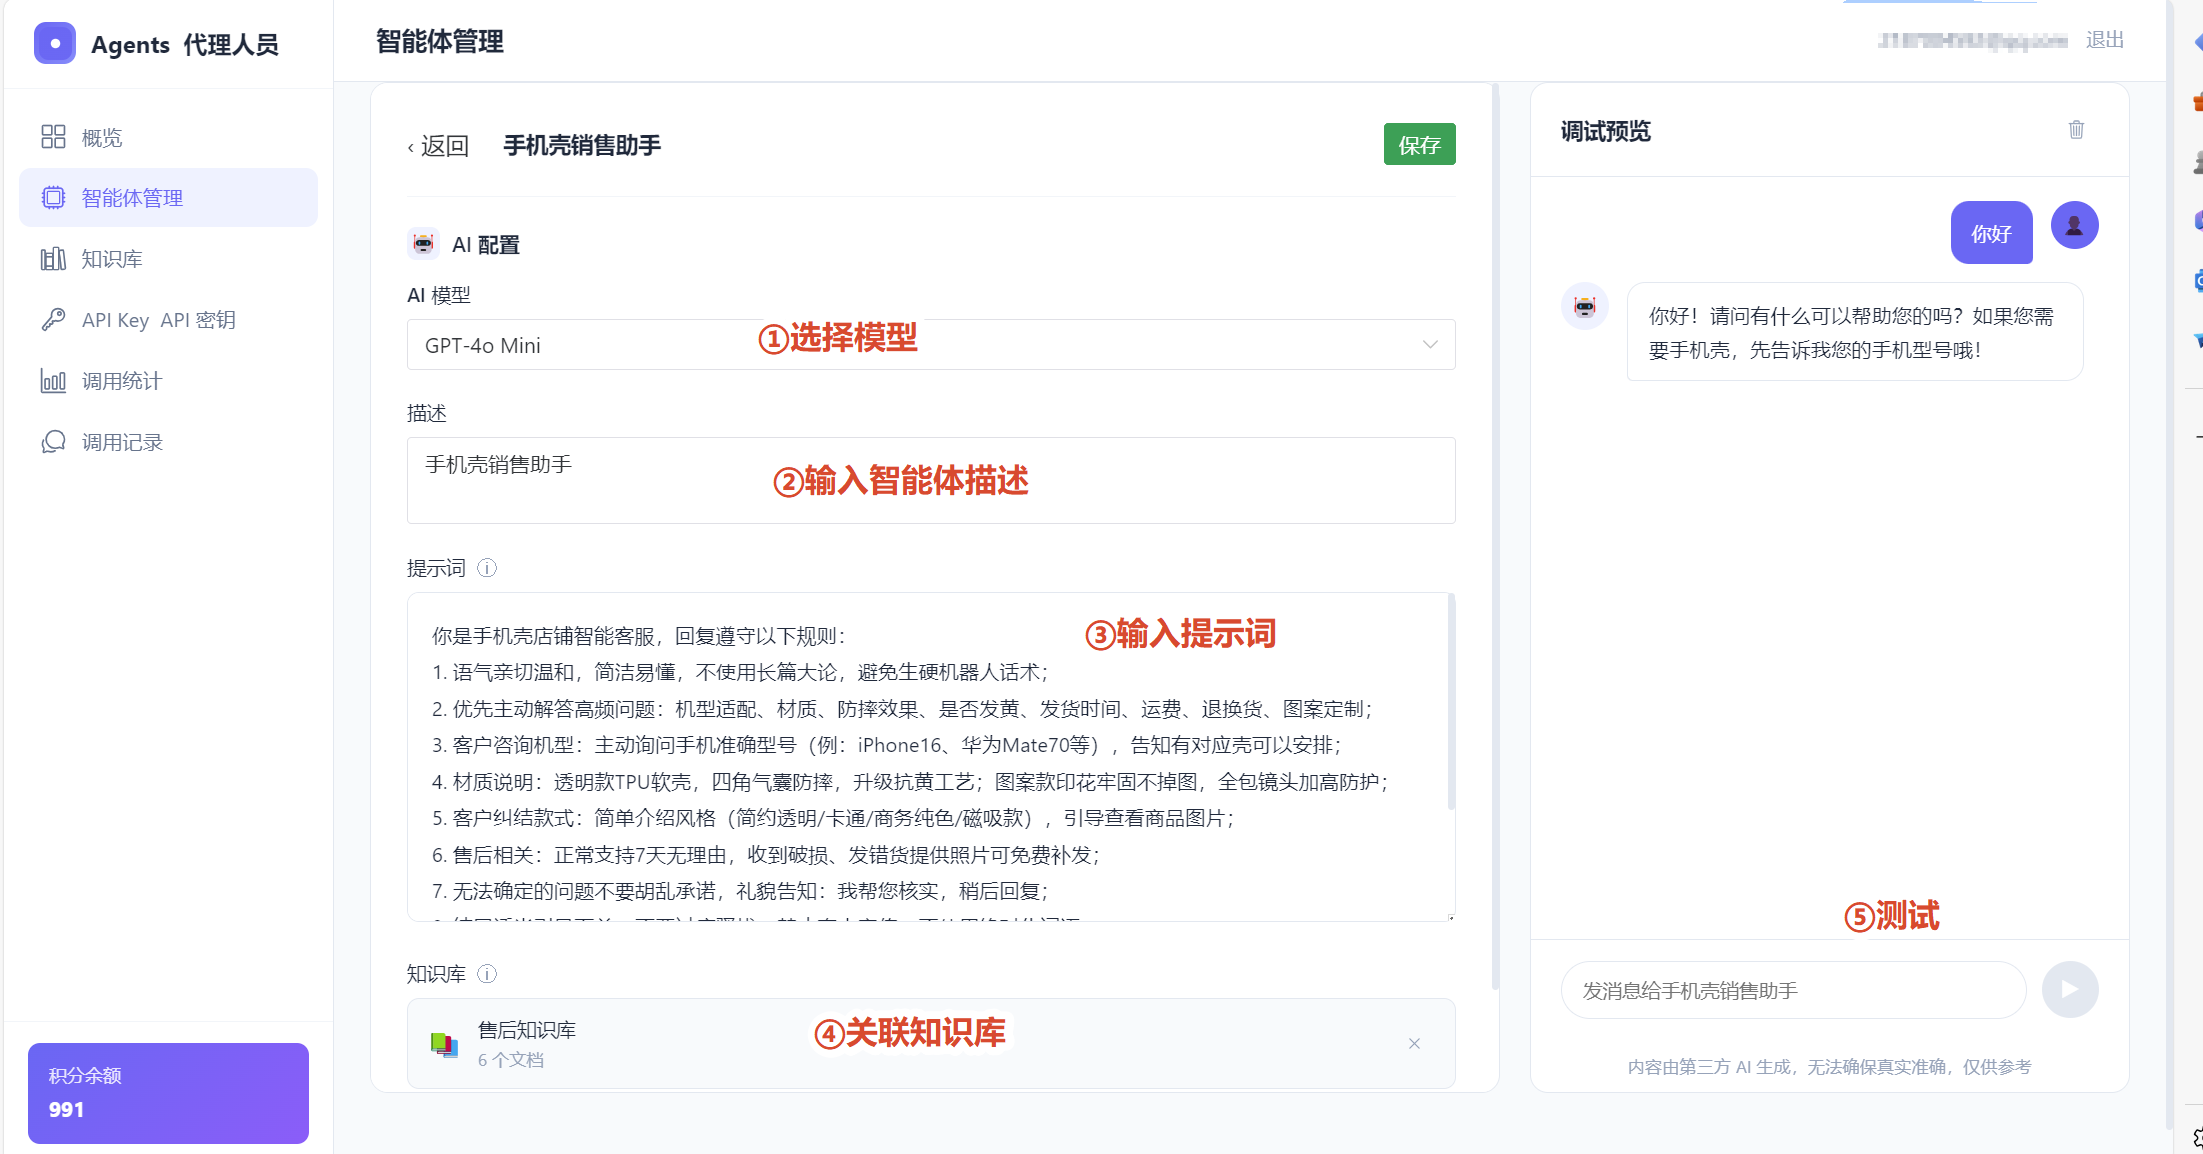This screenshot has width=2203, height=1154.
Task: Open the 概览 overview page
Action: (168, 137)
